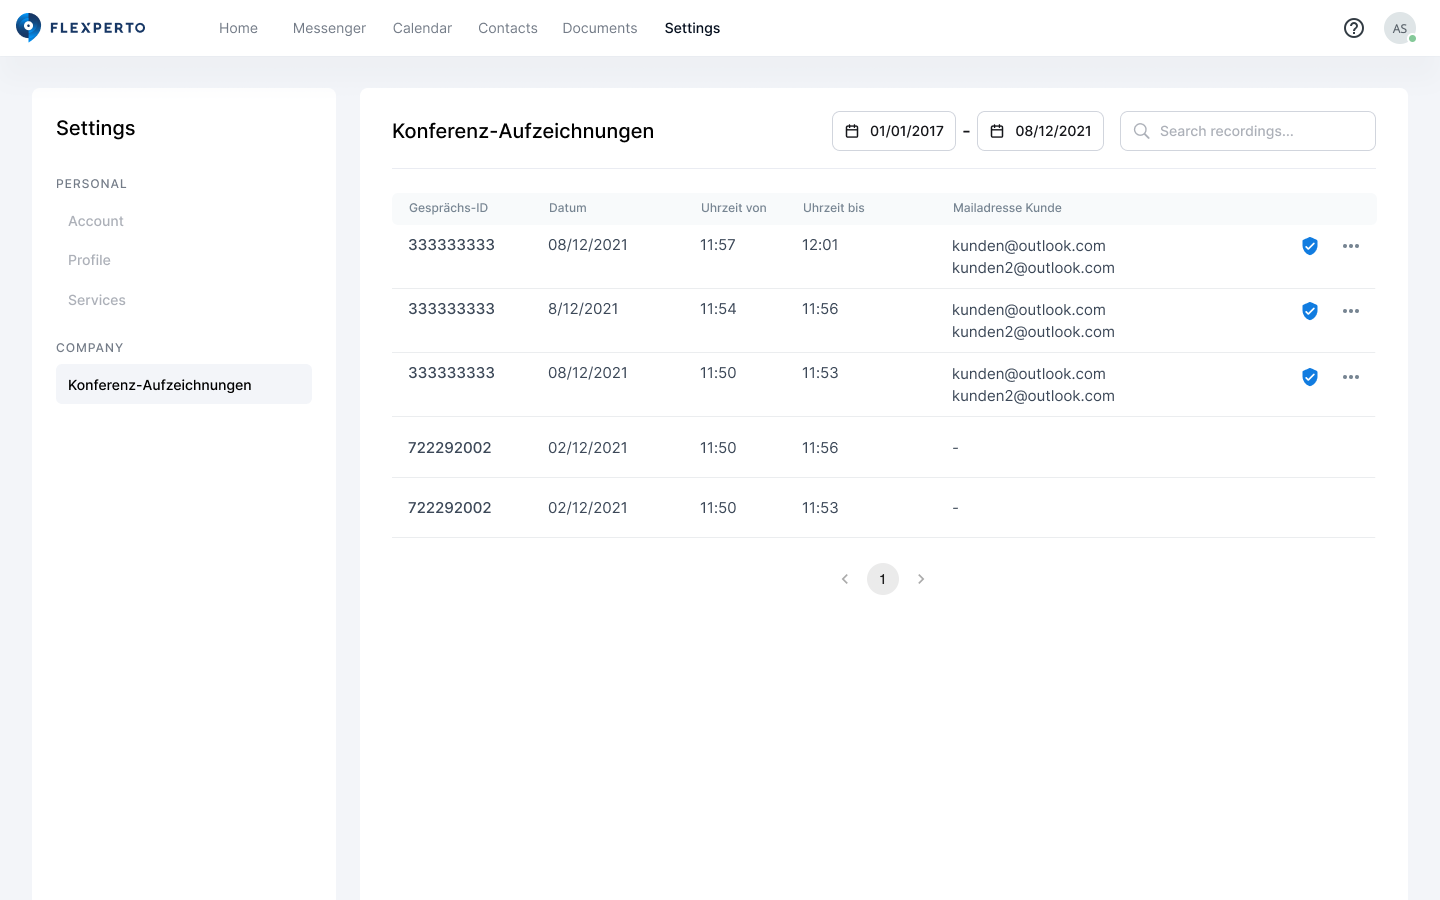Select page 1 in pagination

(x=882, y=579)
